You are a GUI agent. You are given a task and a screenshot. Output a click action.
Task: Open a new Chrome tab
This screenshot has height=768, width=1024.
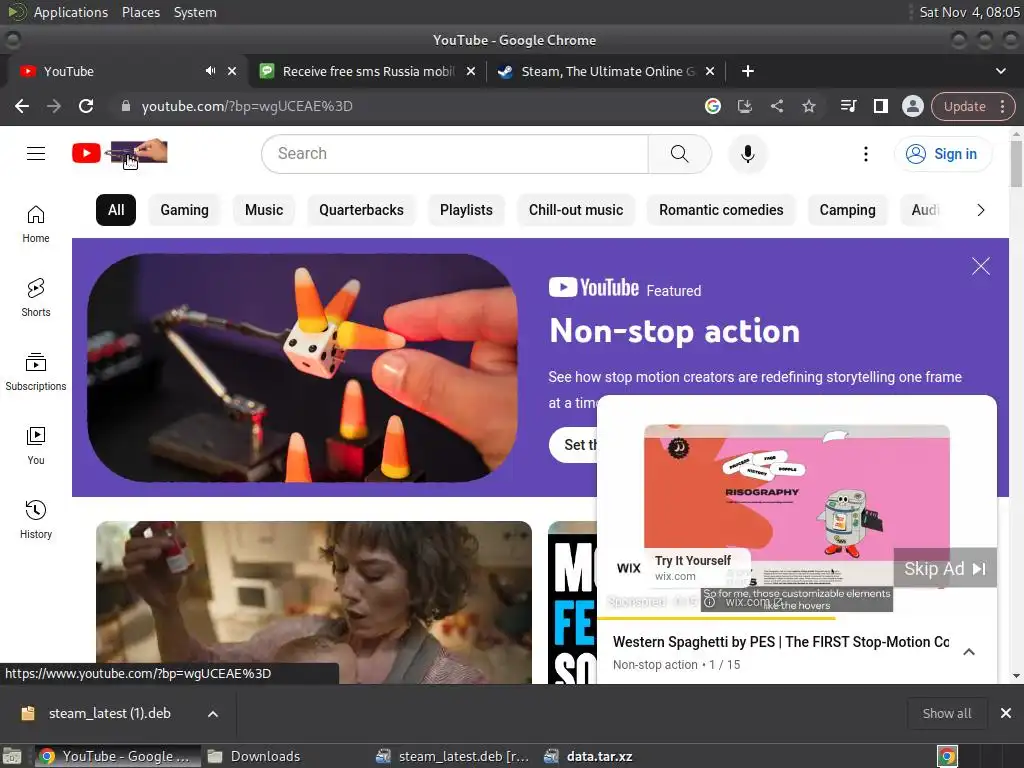click(748, 71)
